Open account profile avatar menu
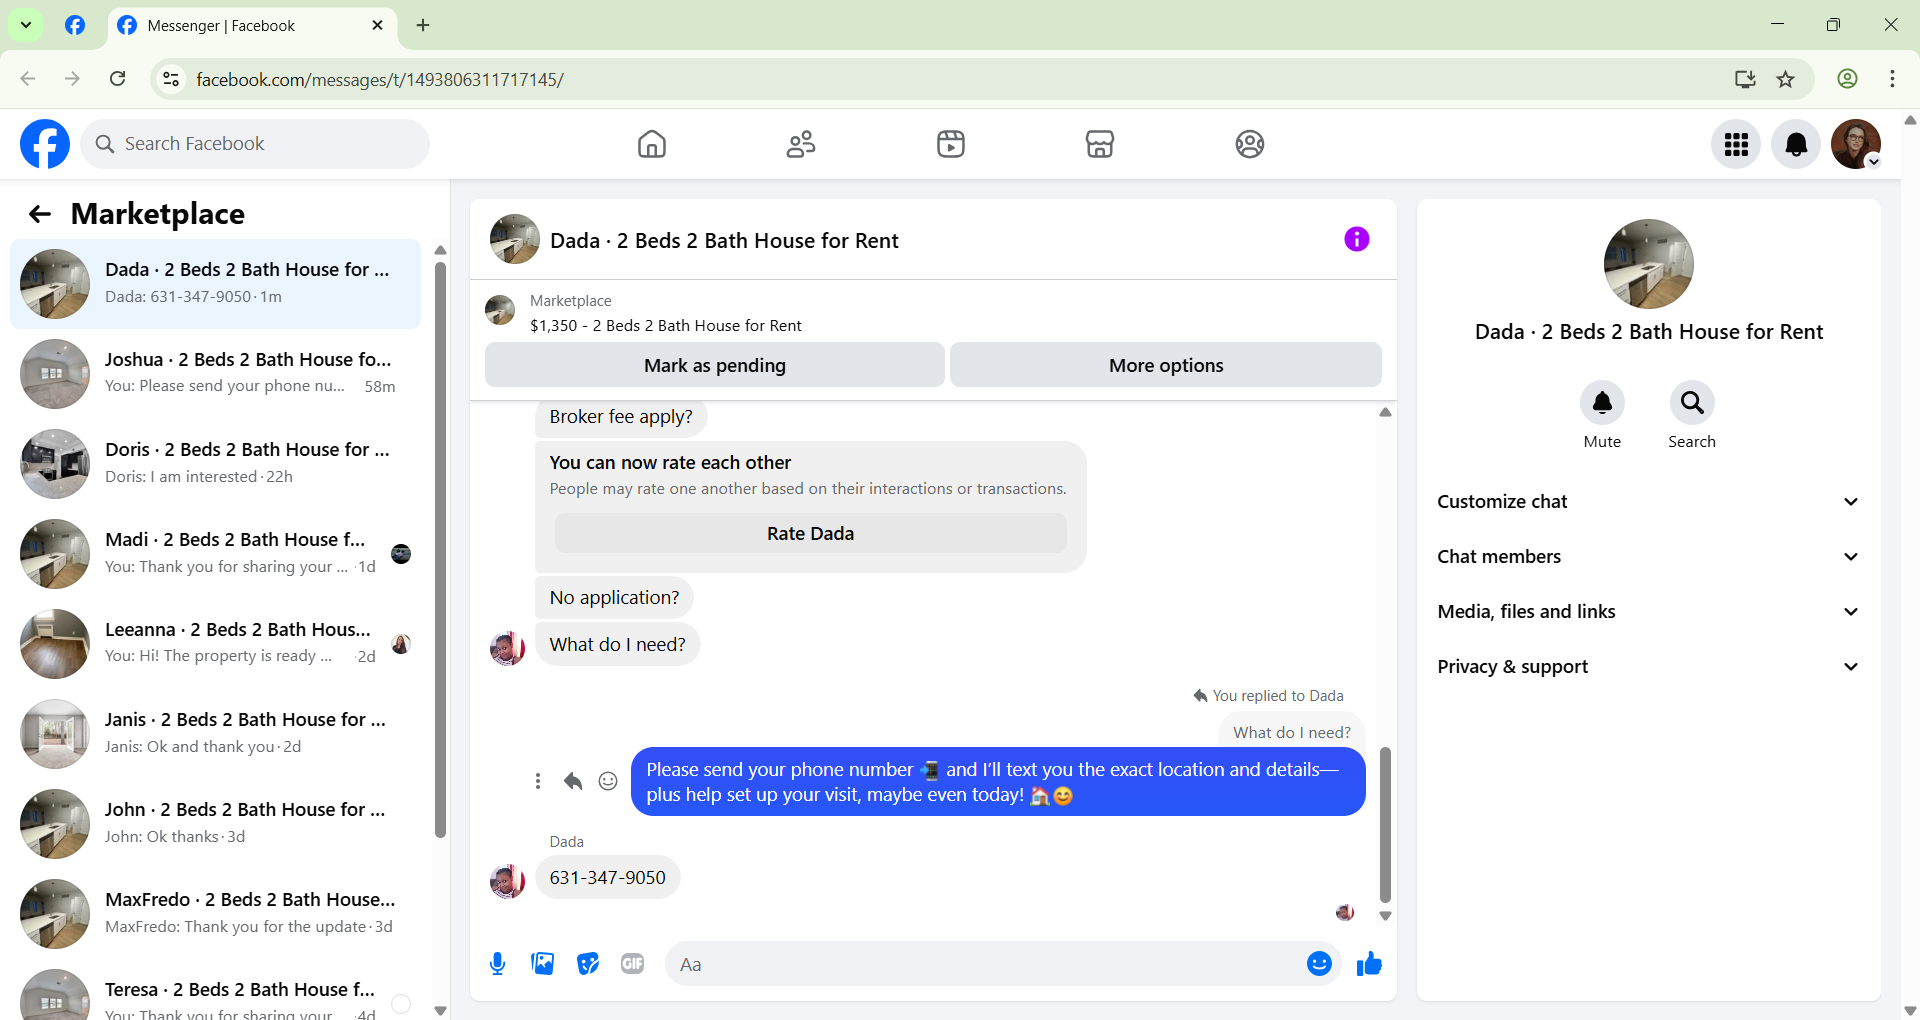 coord(1856,144)
